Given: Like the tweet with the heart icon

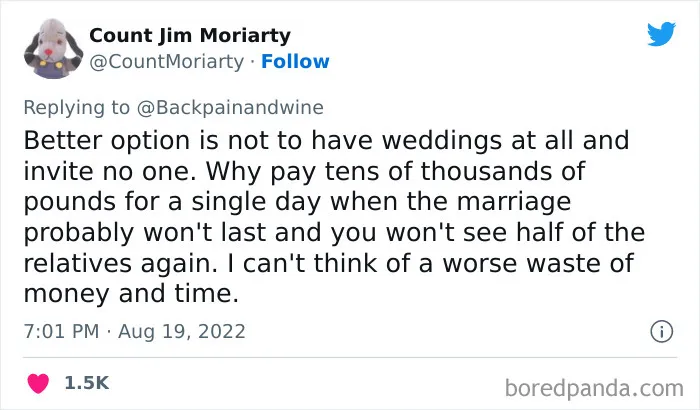Looking at the screenshot, I should click(38, 383).
